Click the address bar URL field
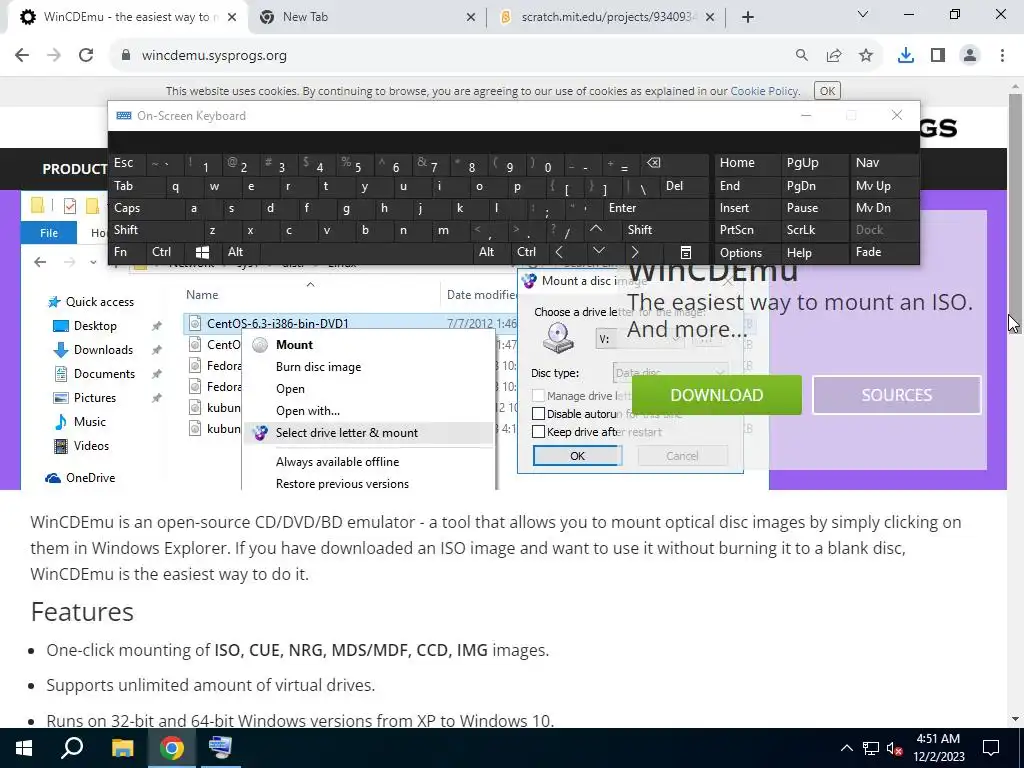The height and width of the screenshot is (768, 1024). (451, 56)
